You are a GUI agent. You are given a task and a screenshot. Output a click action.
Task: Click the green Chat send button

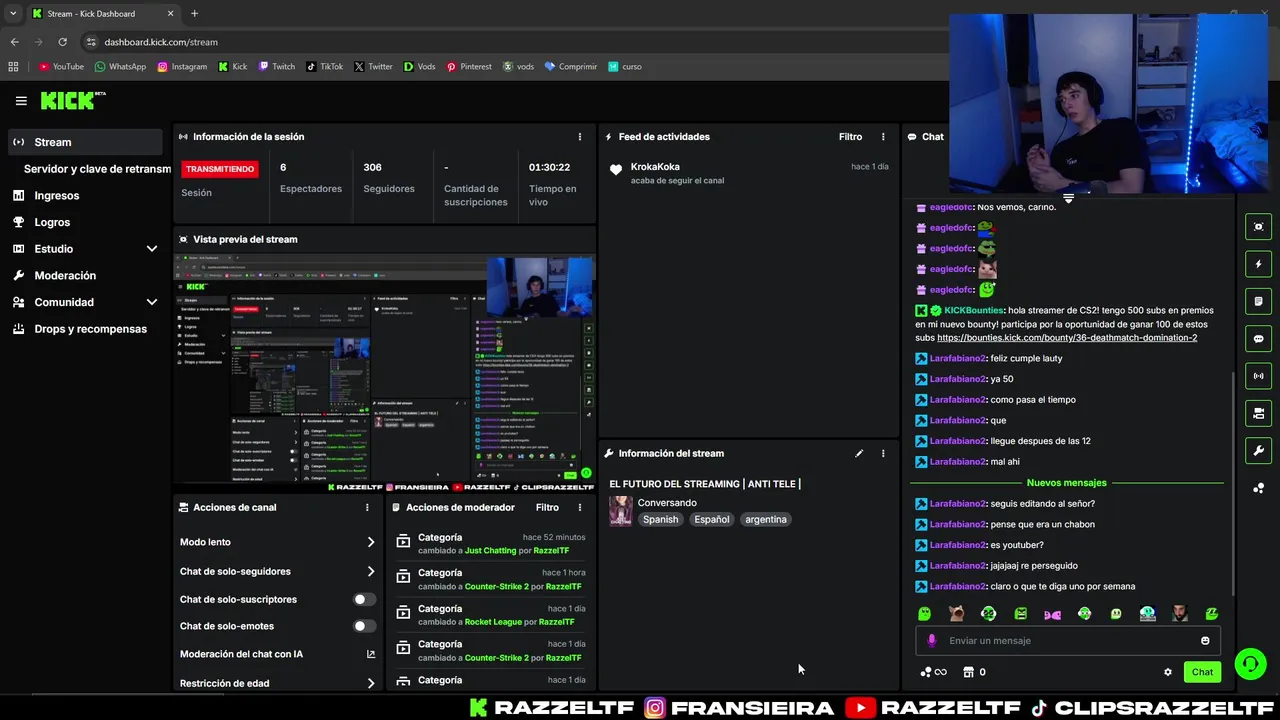[1202, 672]
